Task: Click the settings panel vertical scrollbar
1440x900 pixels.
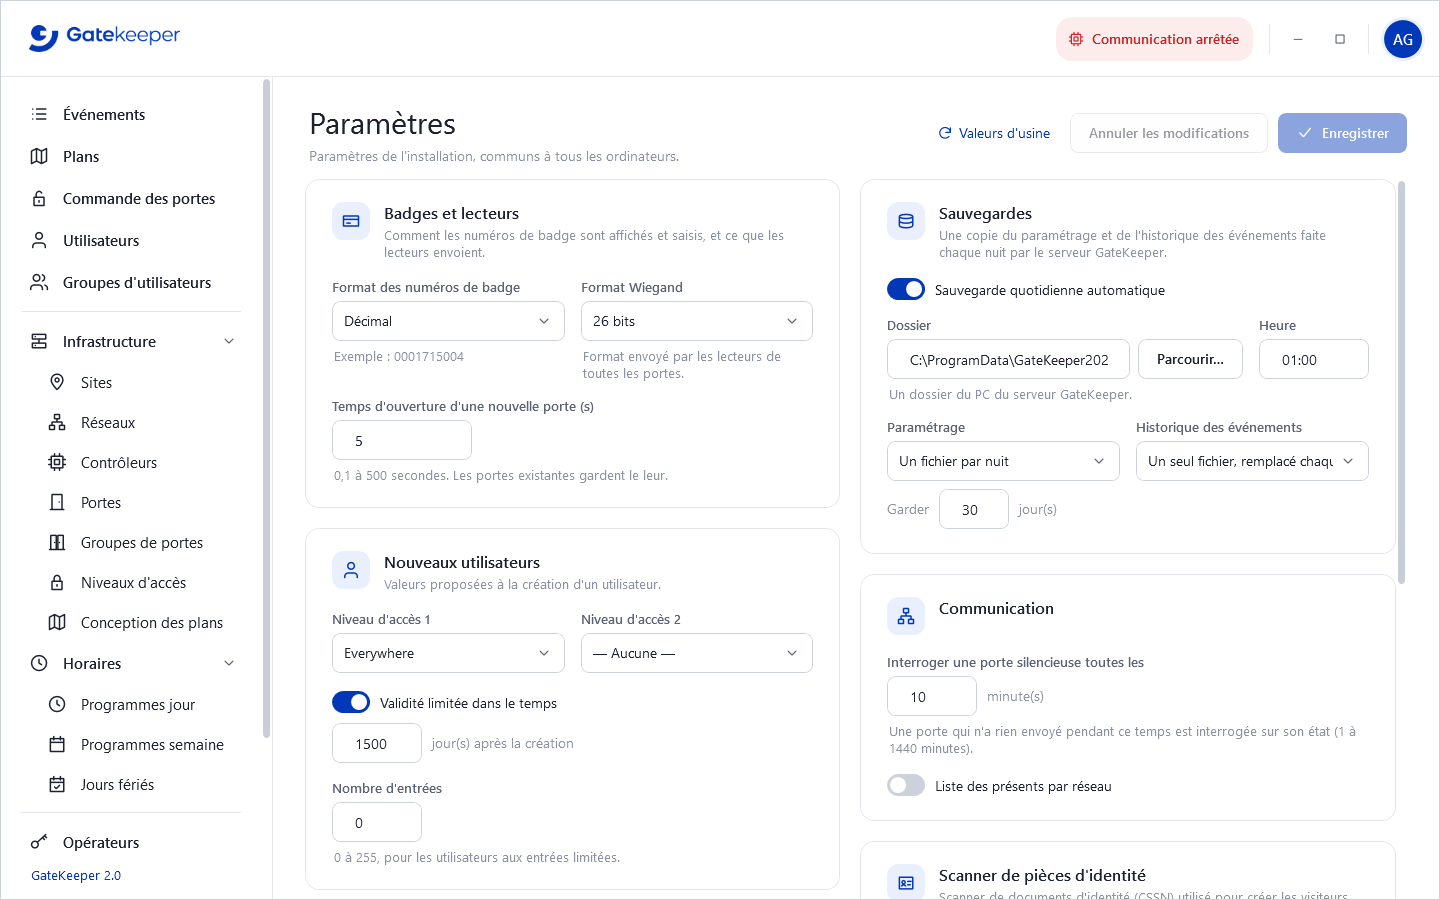Action: pyautogui.click(x=1402, y=382)
